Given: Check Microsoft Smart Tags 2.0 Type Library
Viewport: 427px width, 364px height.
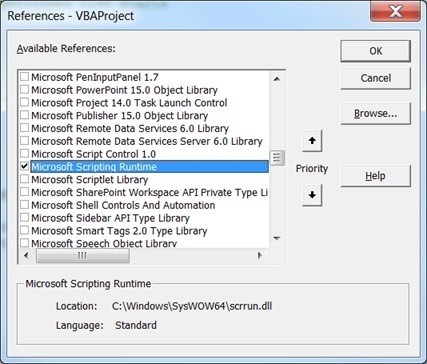Looking at the screenshot, I should pyautogui.click(x=24, y=231).
